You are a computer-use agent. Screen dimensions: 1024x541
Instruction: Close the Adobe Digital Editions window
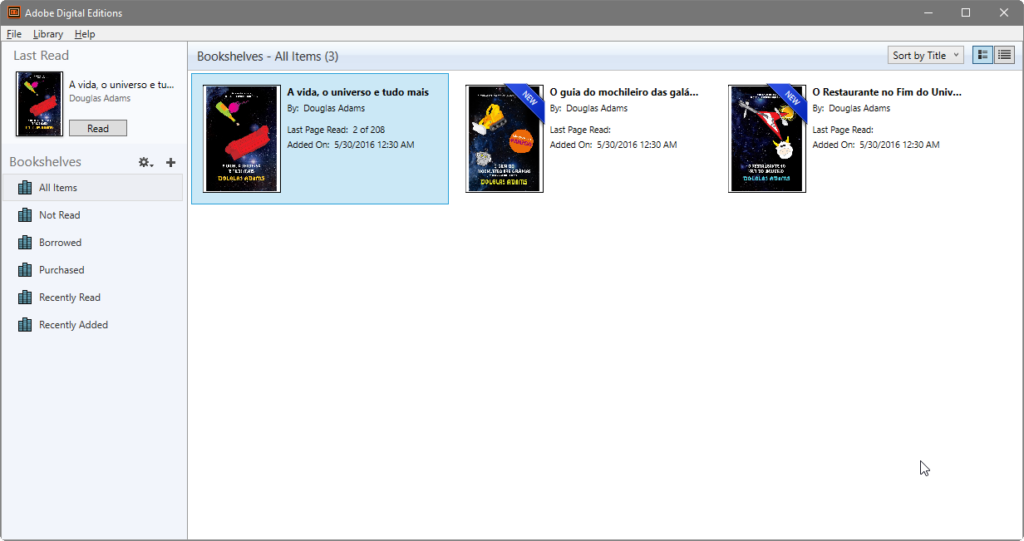1004,12
